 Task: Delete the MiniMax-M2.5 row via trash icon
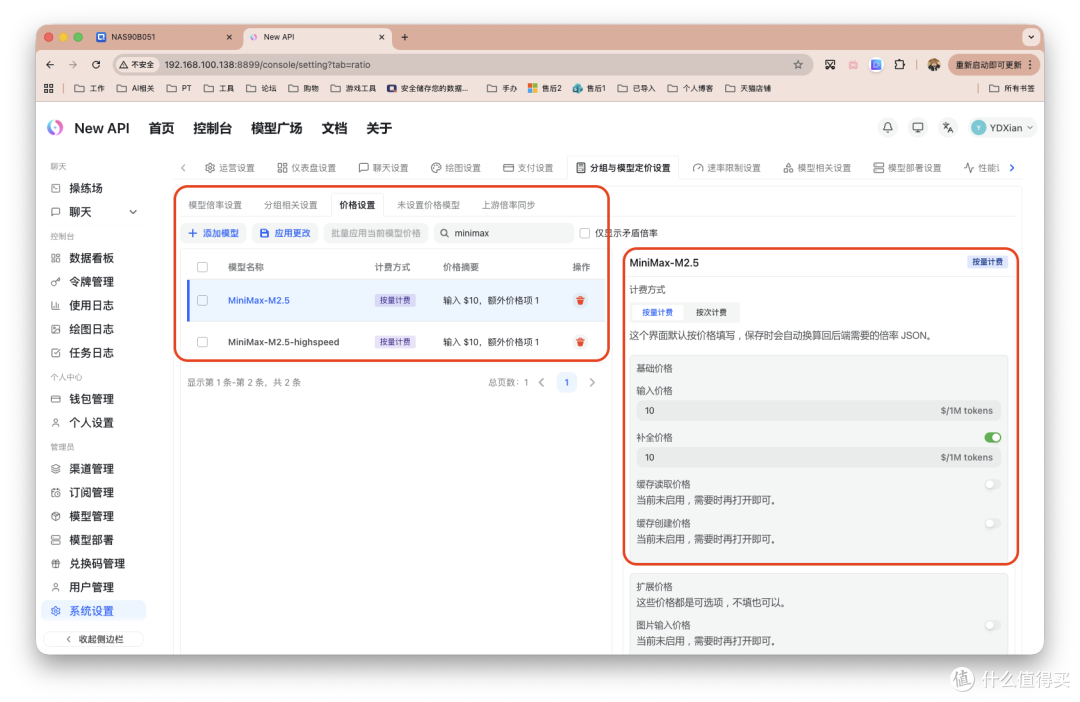coord(580,300)
